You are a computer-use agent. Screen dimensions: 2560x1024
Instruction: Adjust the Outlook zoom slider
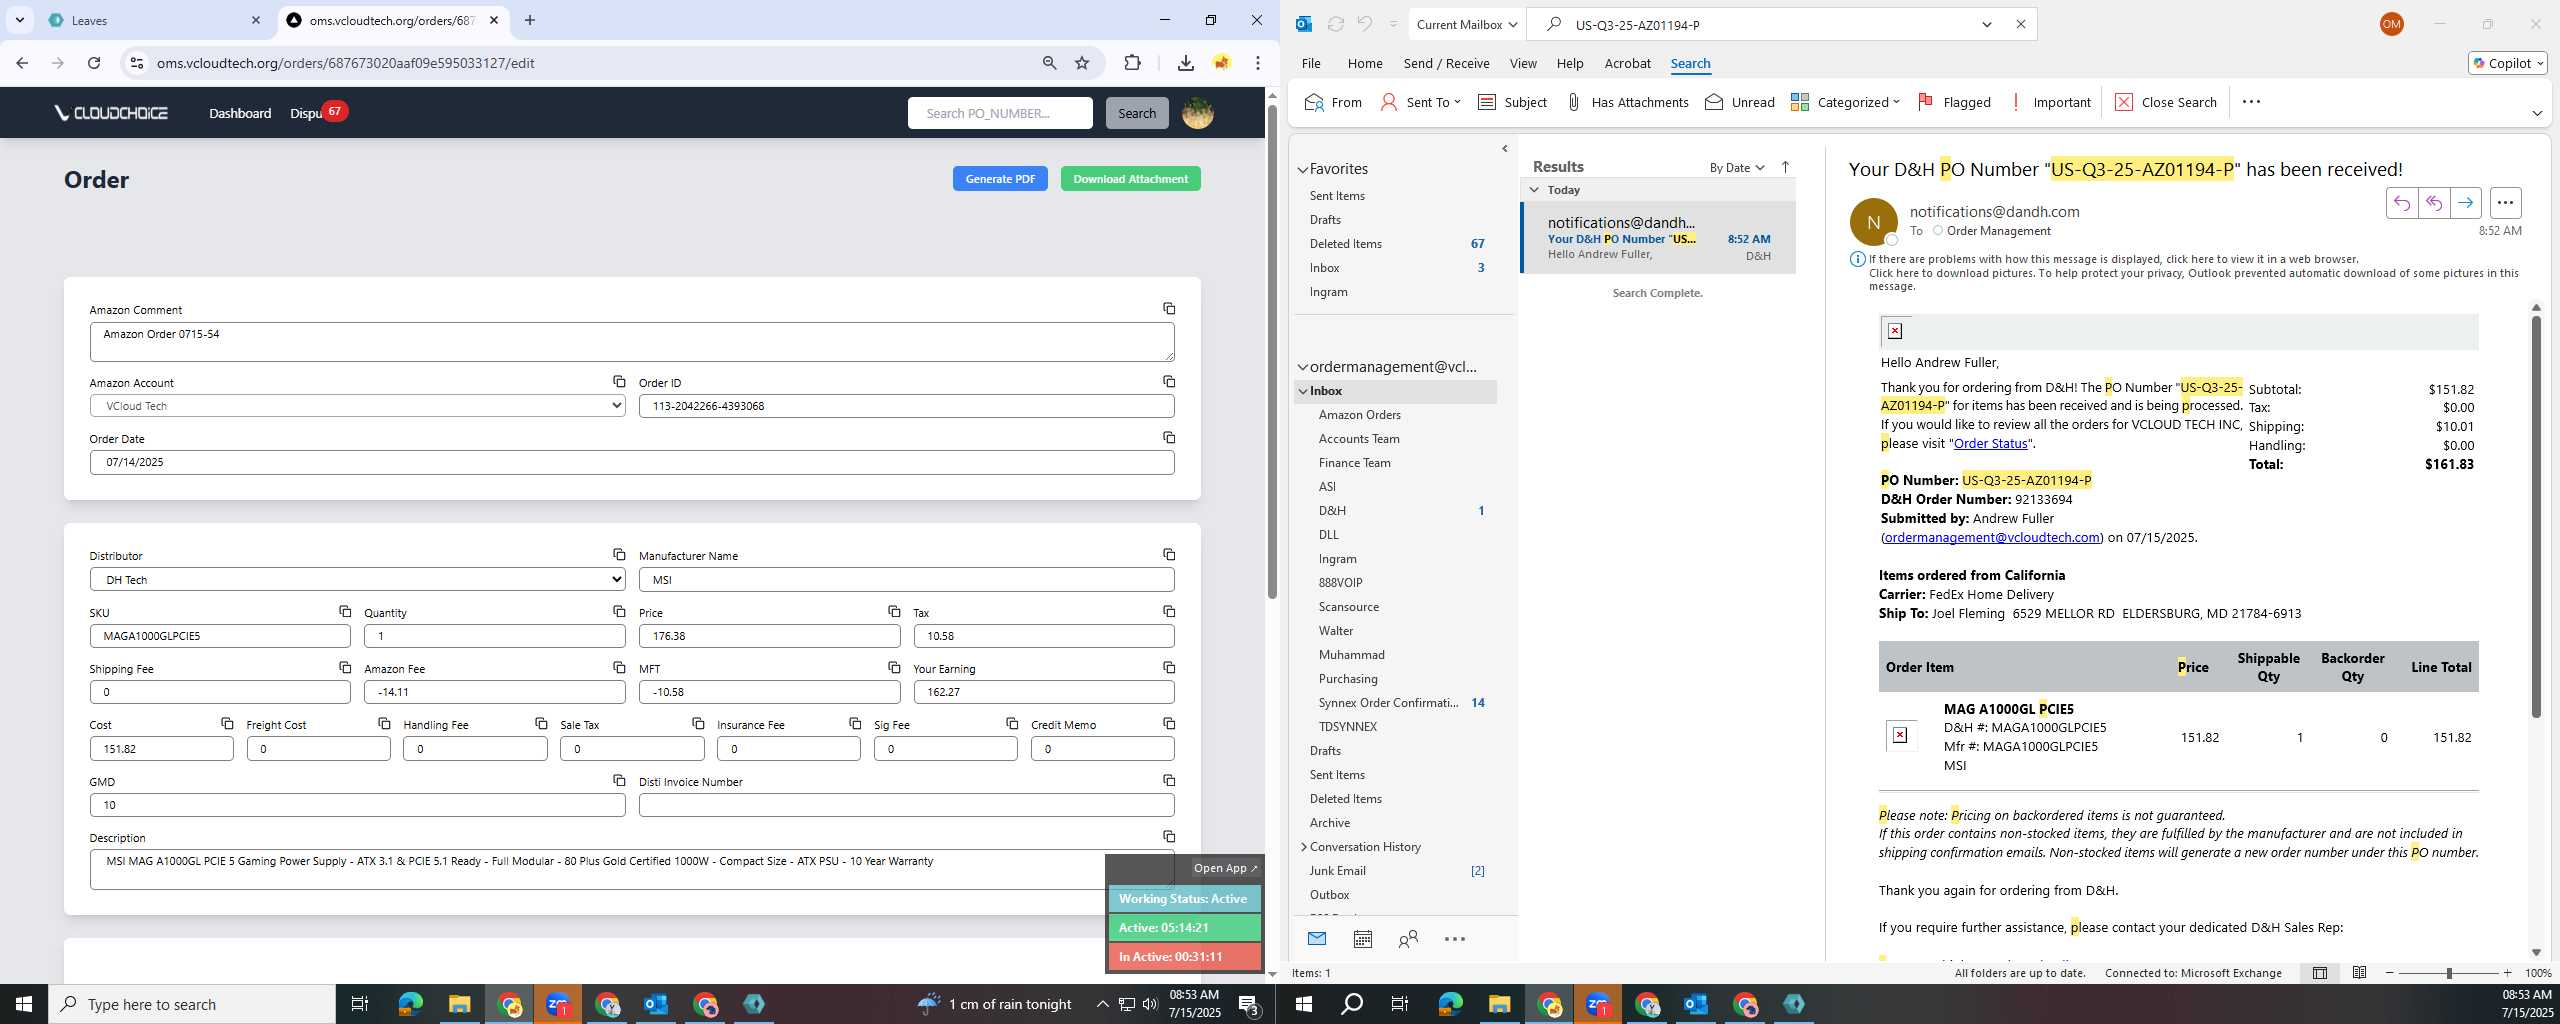(2449, 973)
